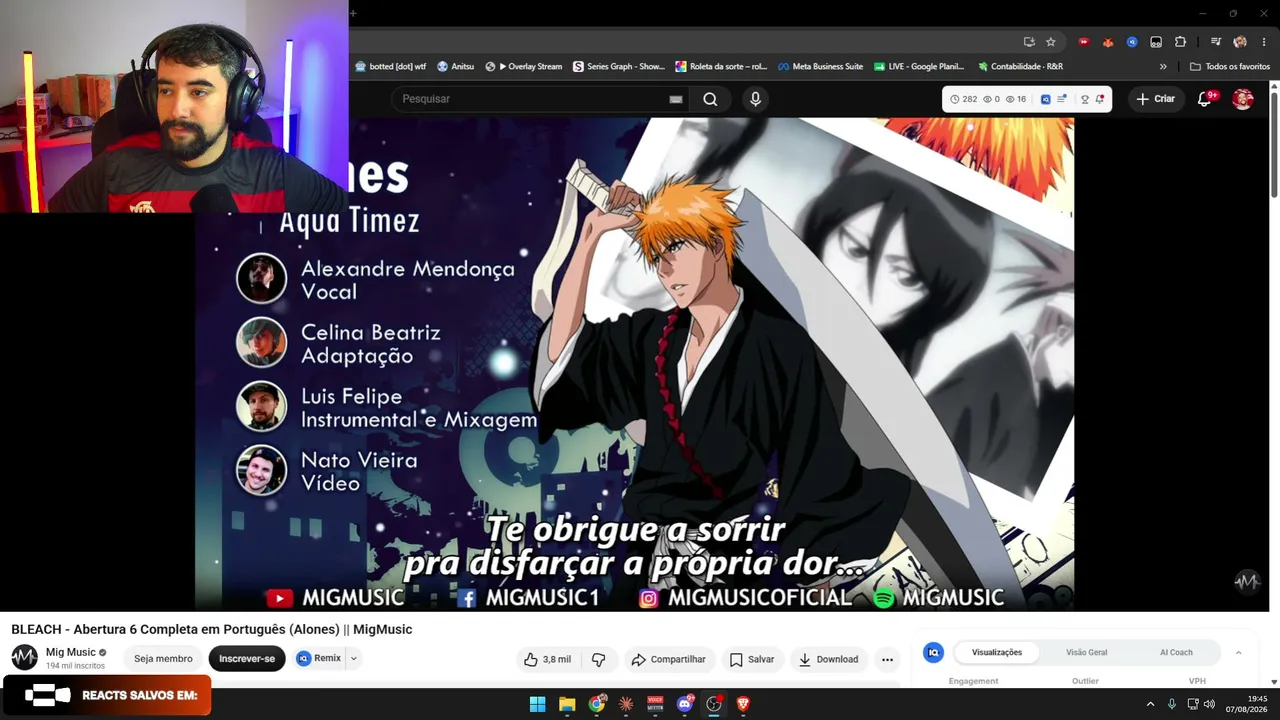Click the microphone icon in system tray
The width and height of the screenshot is (1280, 720).
(x=1172, y=704)
